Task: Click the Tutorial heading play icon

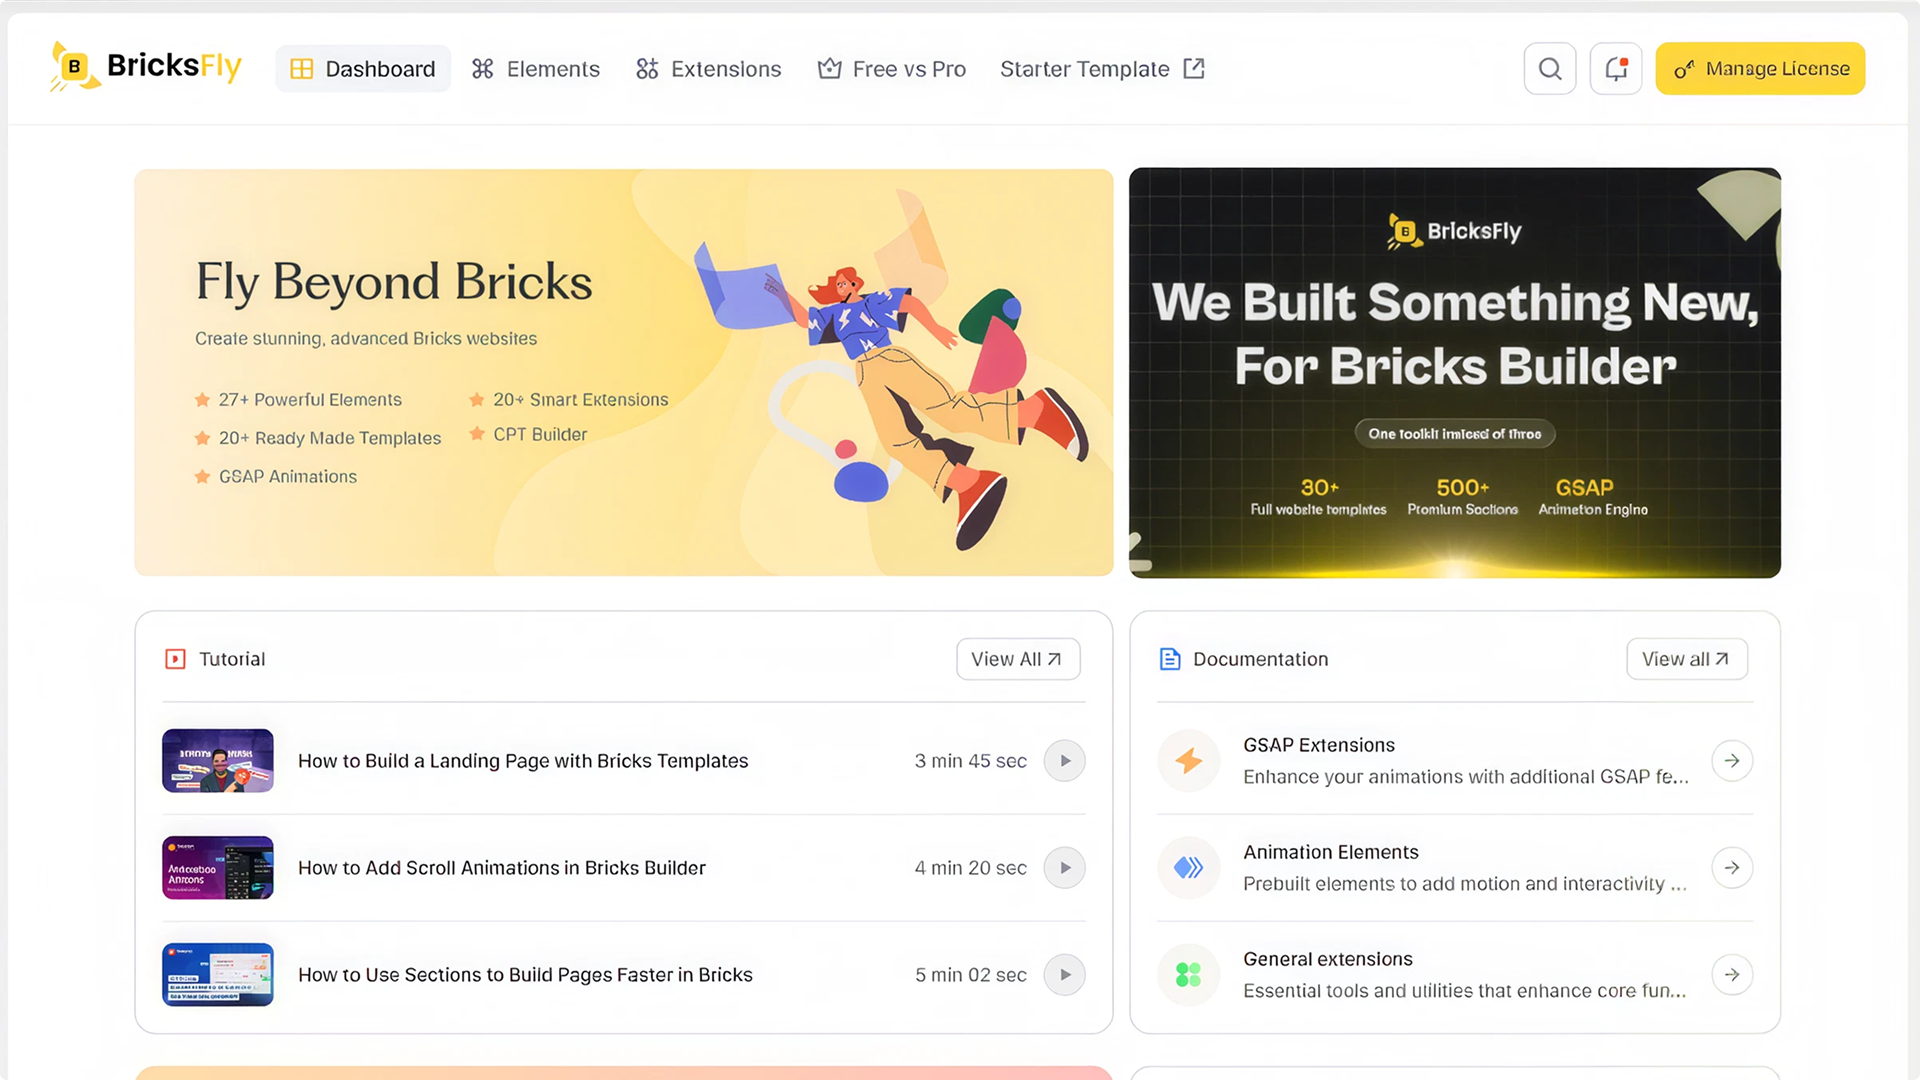Action: click(175, 659)
